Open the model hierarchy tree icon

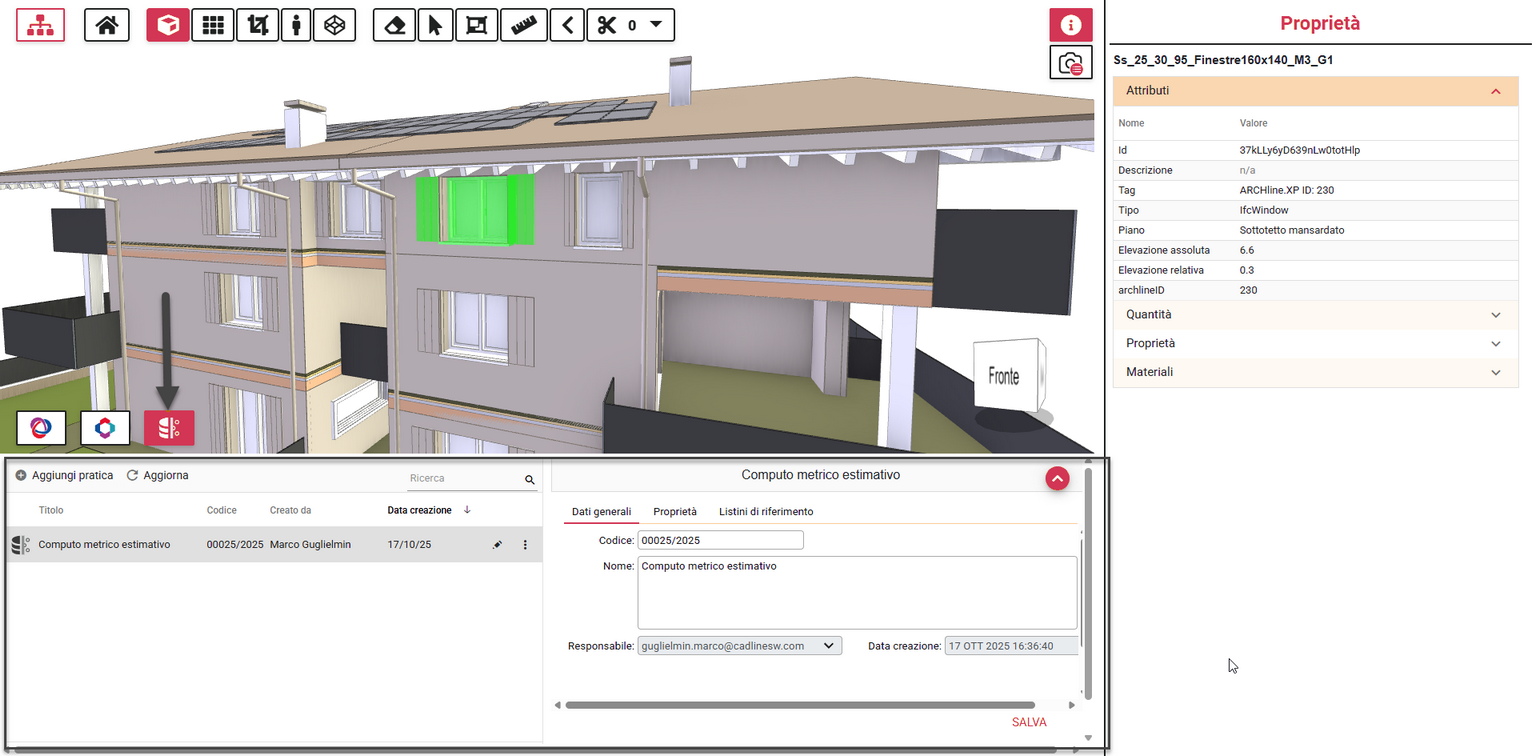click(x=41, y=25)
